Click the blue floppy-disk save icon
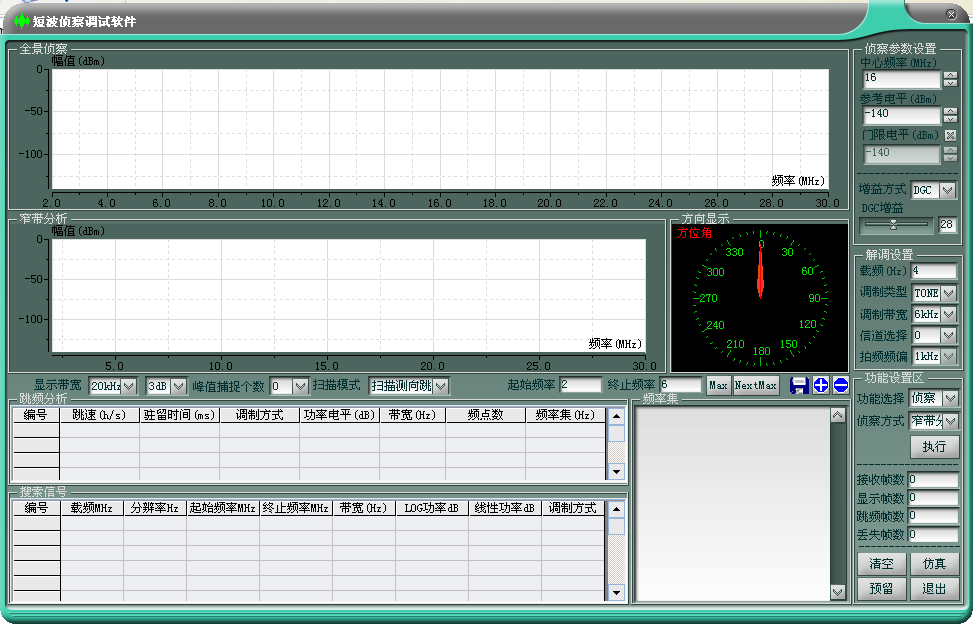This screenshot has height=624, width=973. point(799,385)
